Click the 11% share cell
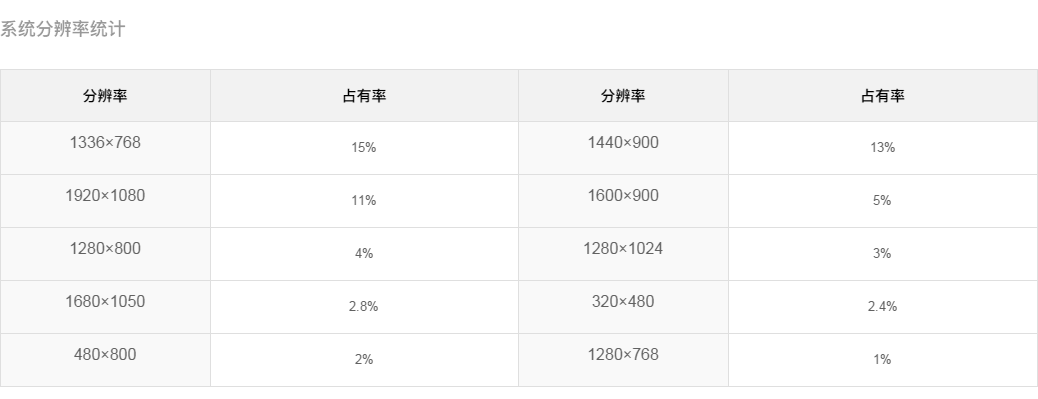The height and width of the screenshot is (399, 1038). (x=364, y=201)
